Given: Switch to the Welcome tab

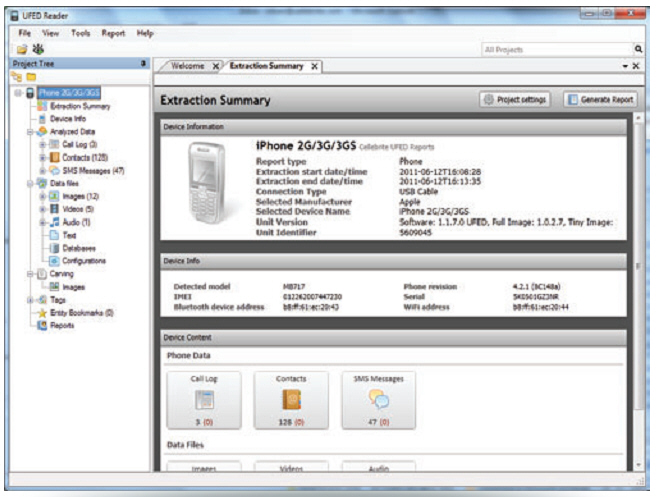Looking at the screenshot, I should point(188,66).
